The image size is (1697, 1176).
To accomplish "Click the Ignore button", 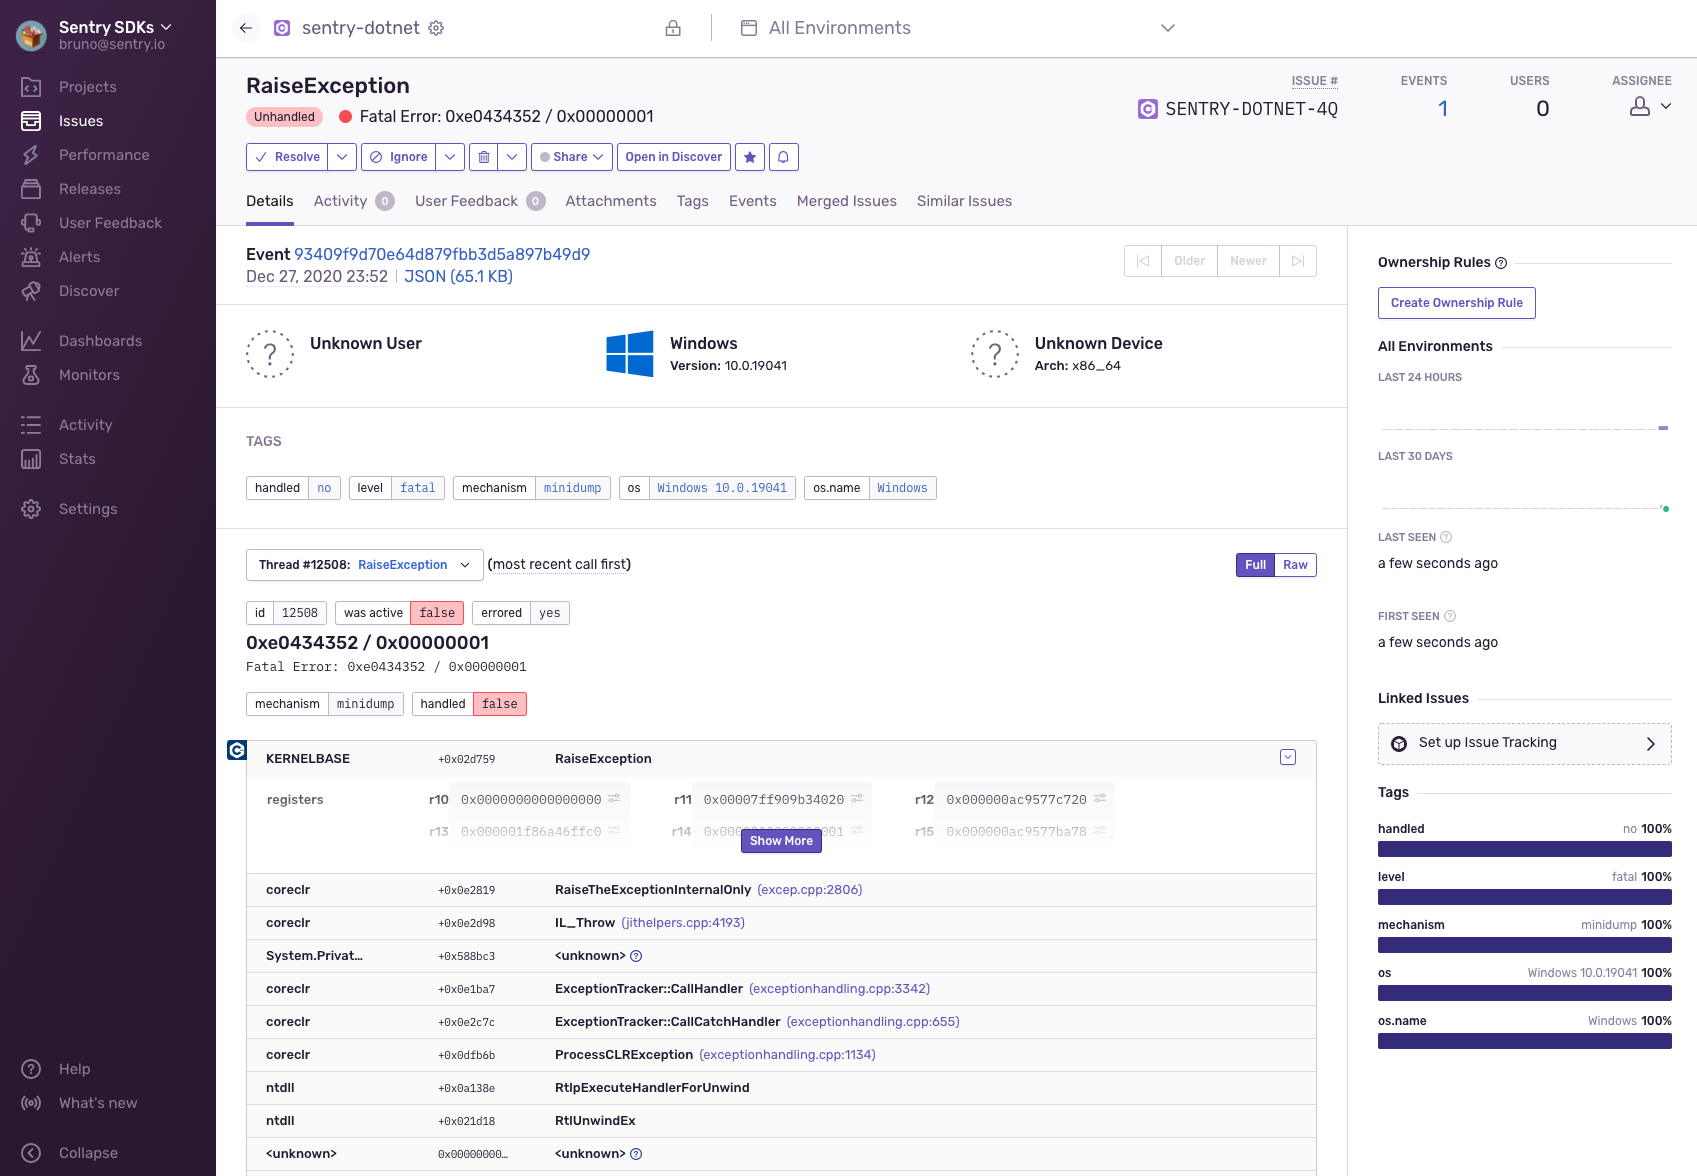I will [399, 157].
